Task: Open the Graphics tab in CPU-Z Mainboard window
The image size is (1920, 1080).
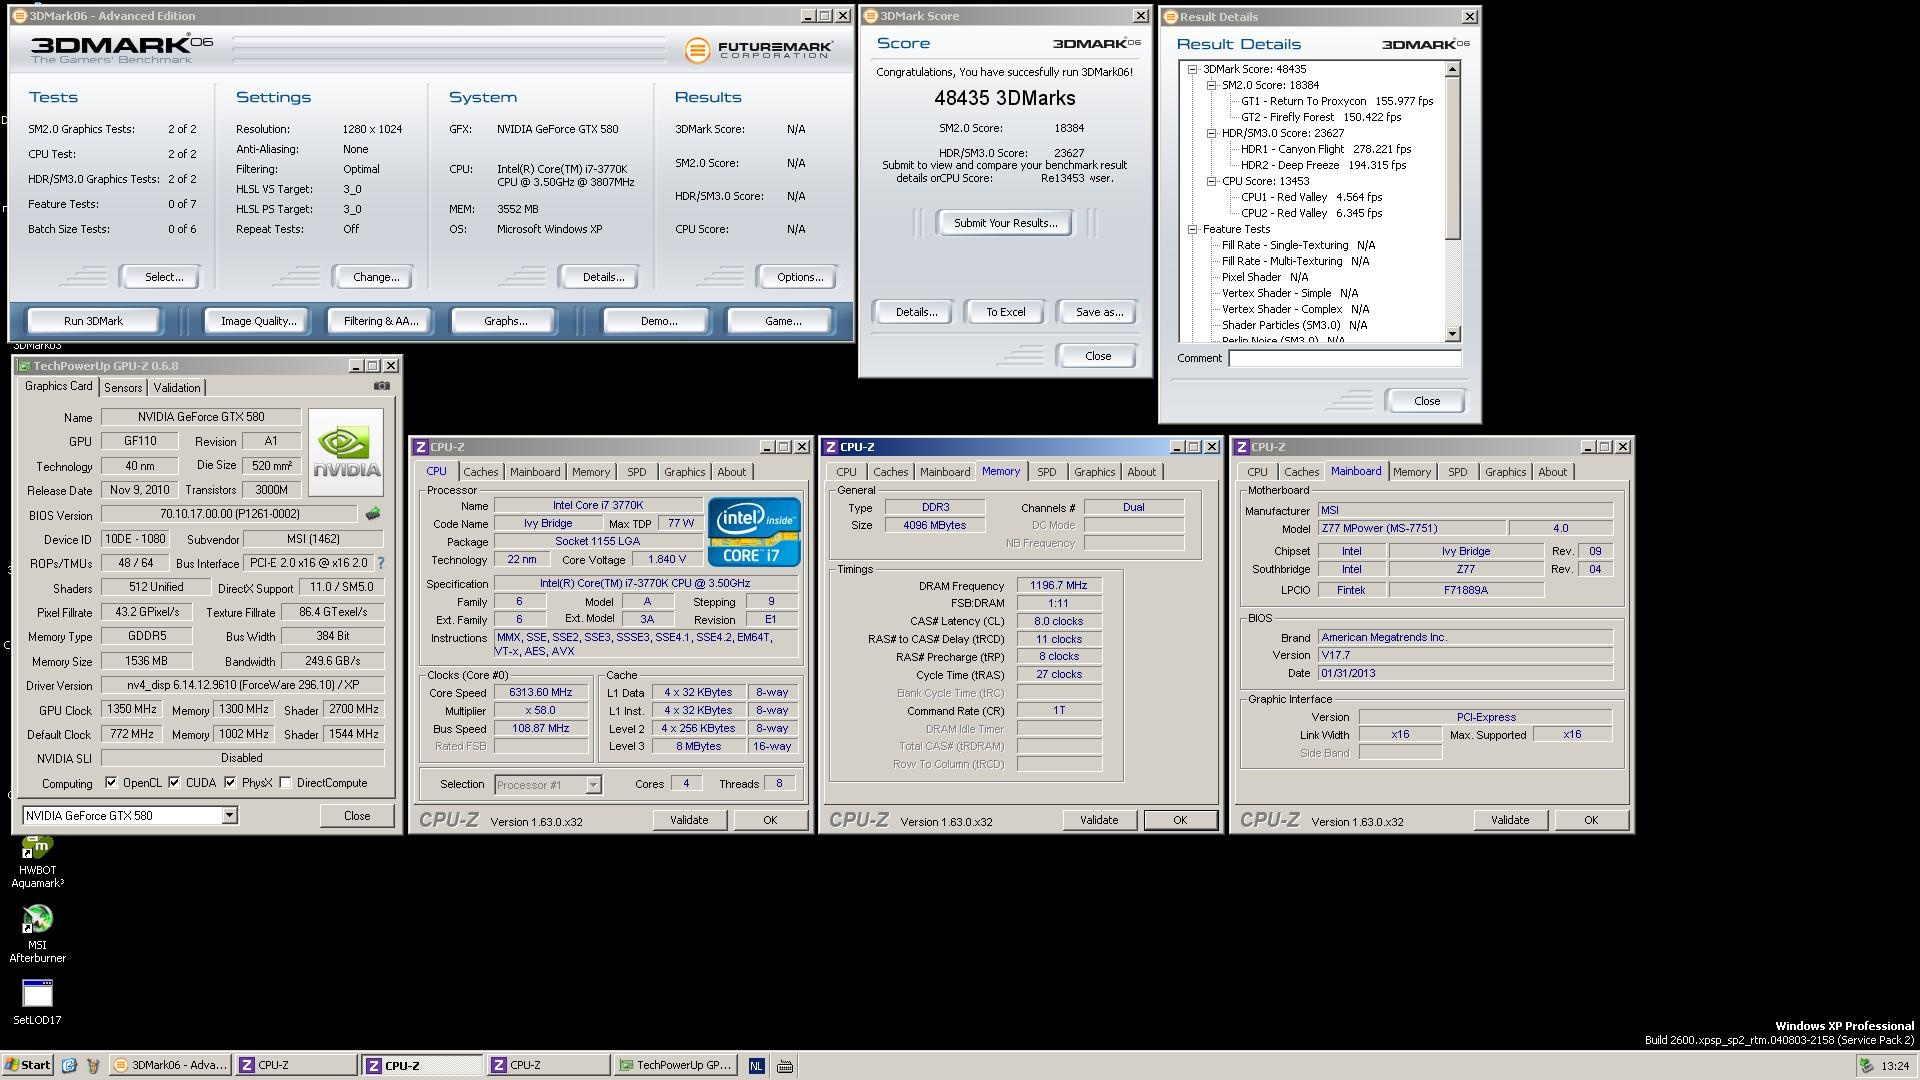Action: [x=1505, y=472]
